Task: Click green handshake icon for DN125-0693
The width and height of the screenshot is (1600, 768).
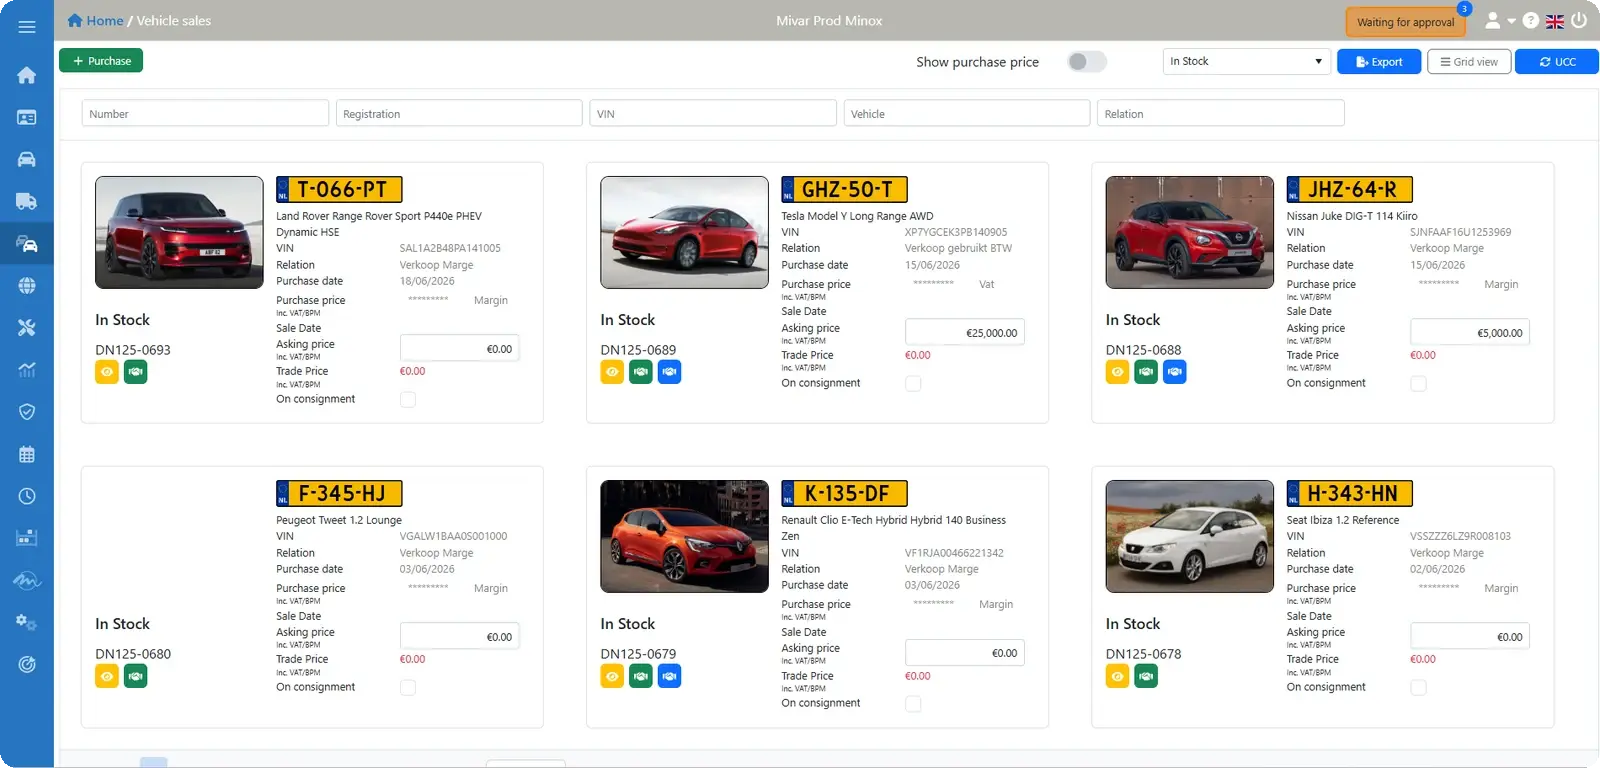Action: [136, 372]
